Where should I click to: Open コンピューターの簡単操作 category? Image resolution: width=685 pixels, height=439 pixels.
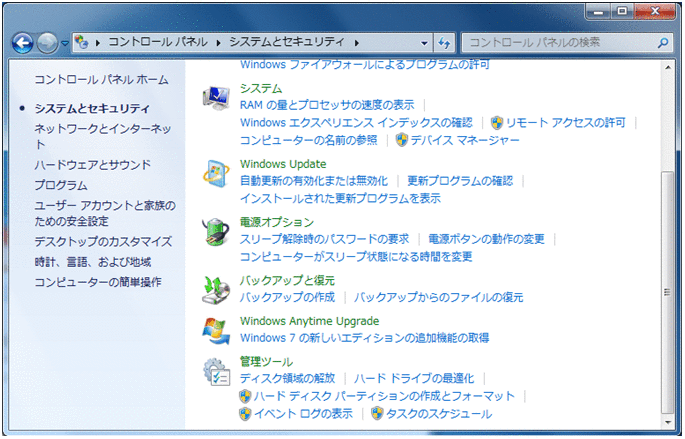[98, 282]
